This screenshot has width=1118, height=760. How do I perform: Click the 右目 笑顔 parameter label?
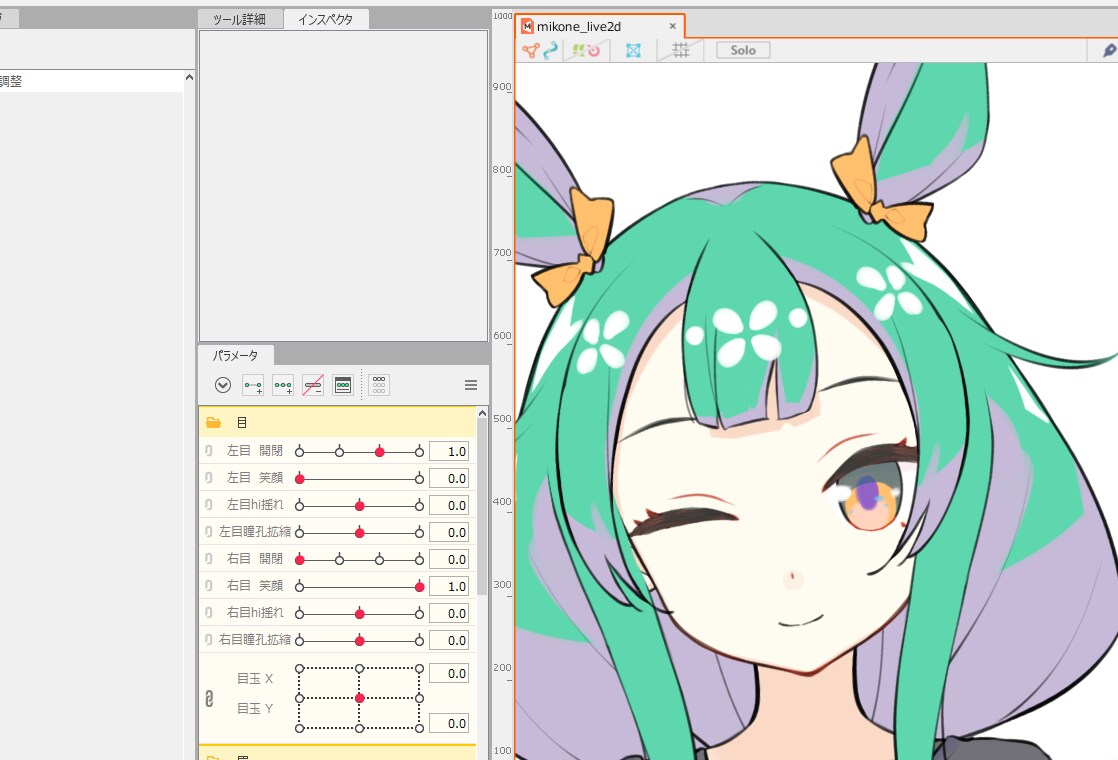(255, 586)
